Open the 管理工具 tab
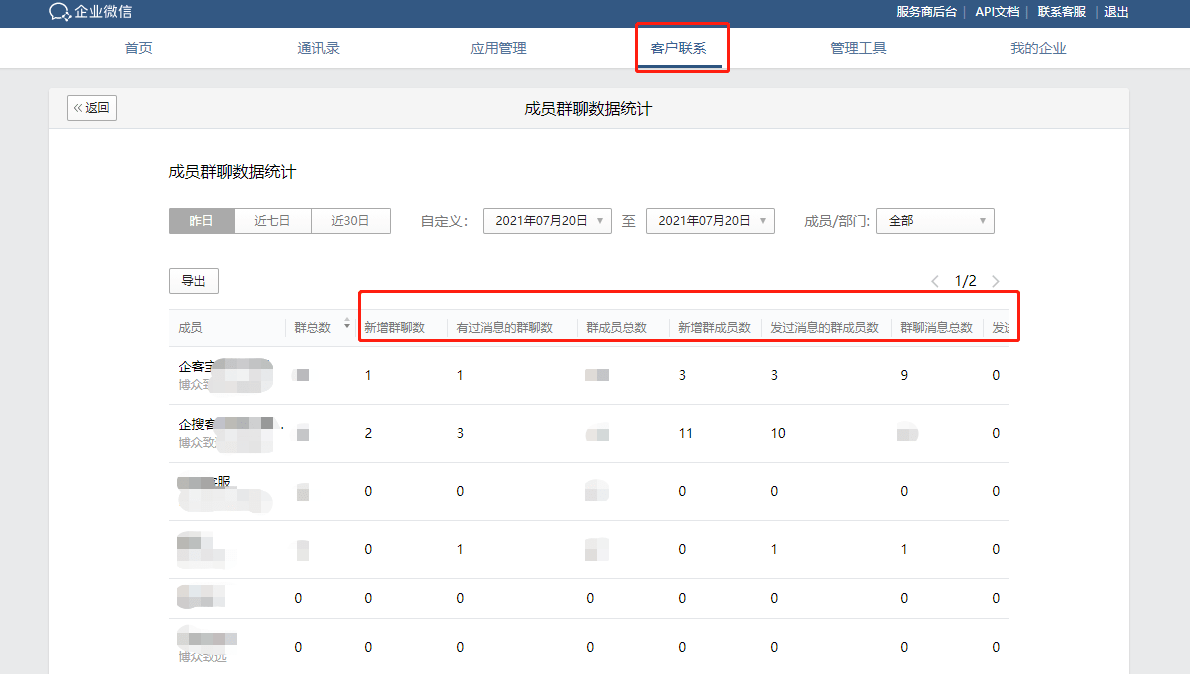Screen dimensions: 1190x674 click(x=858, y=48)
